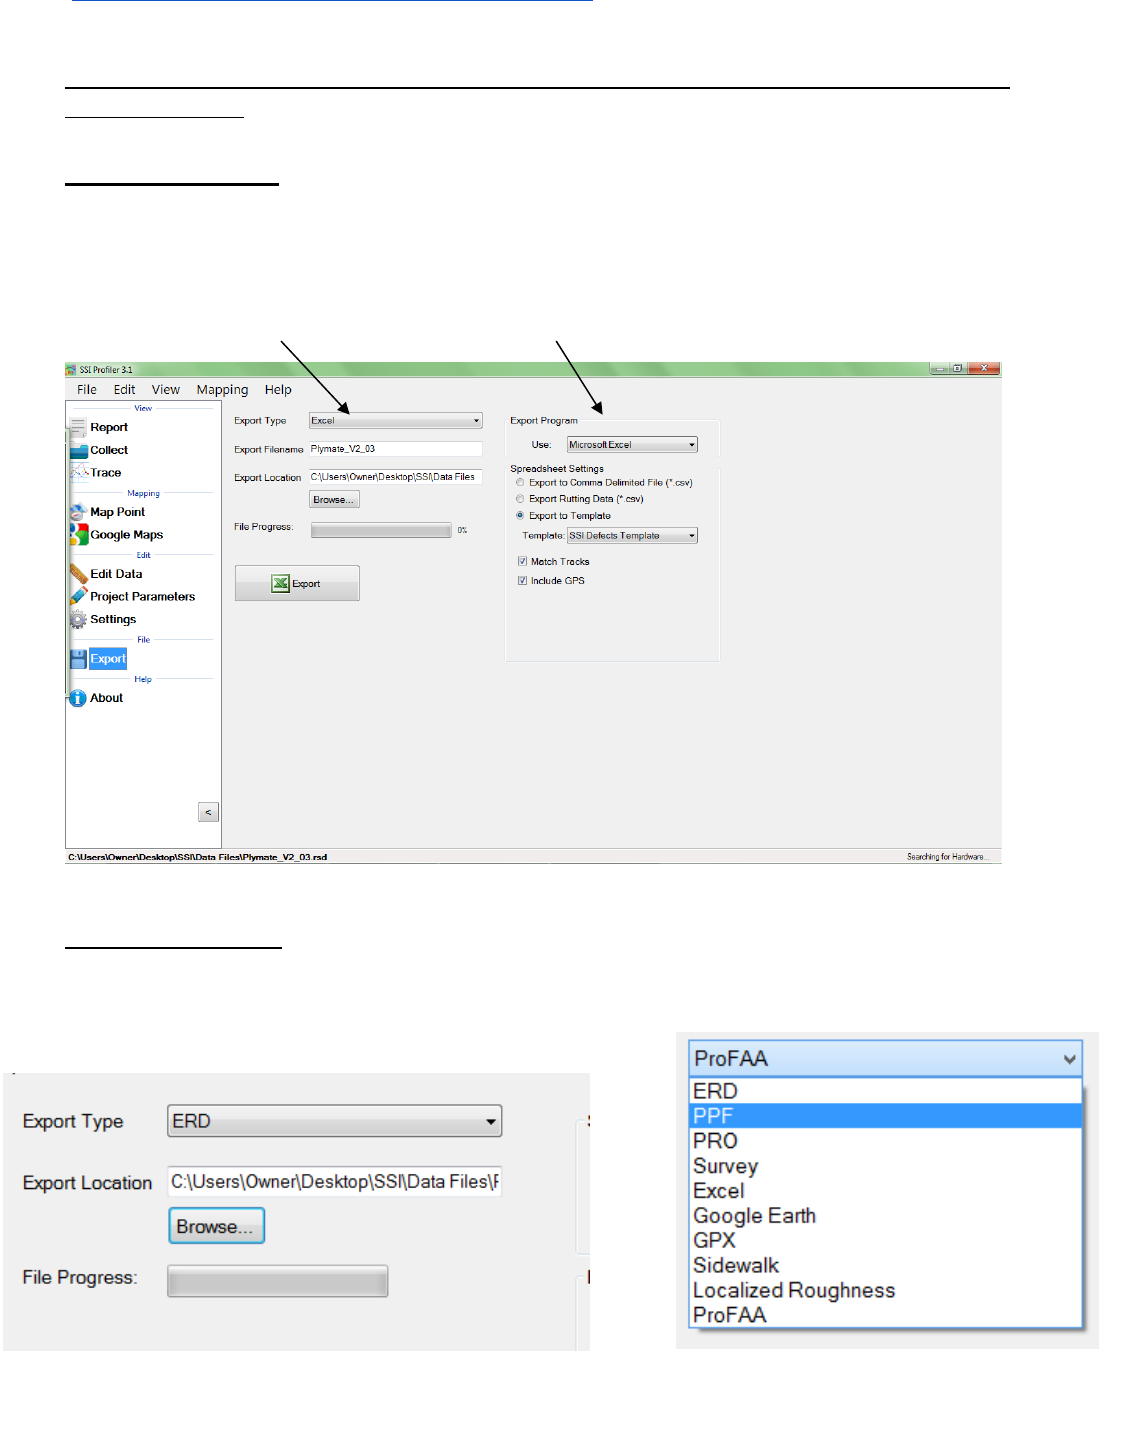Click the About info icon

78,698
